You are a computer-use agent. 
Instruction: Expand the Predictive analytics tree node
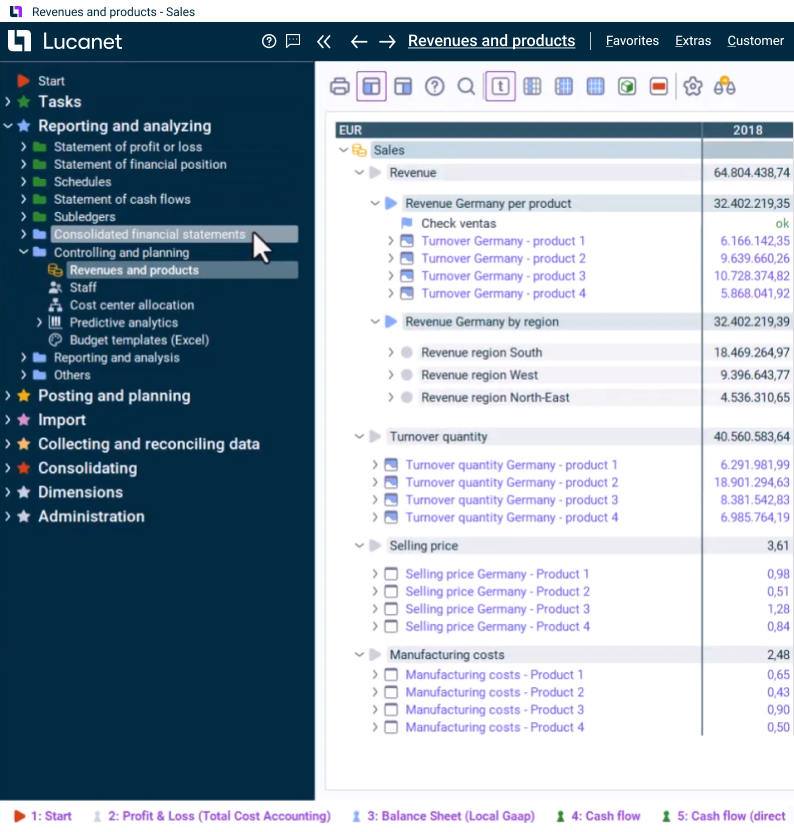click(40, 322)
